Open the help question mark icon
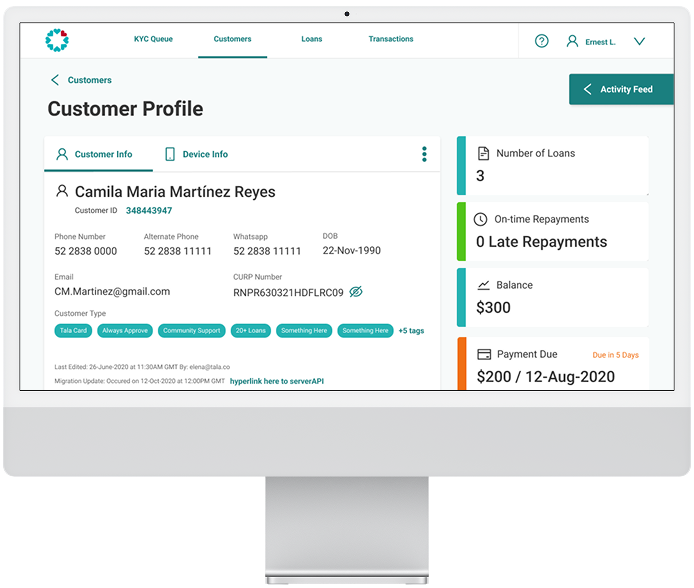The image size is (694, 588). click(541, 41)
